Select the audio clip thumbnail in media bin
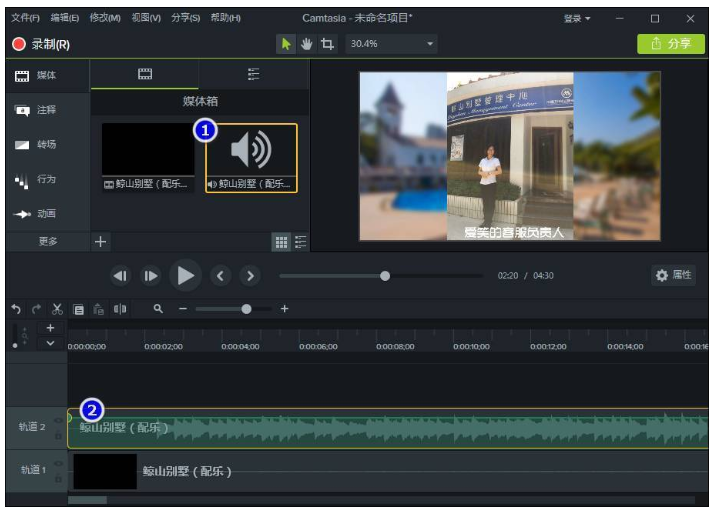Viewport: 712px width, 509px height. 251,150
